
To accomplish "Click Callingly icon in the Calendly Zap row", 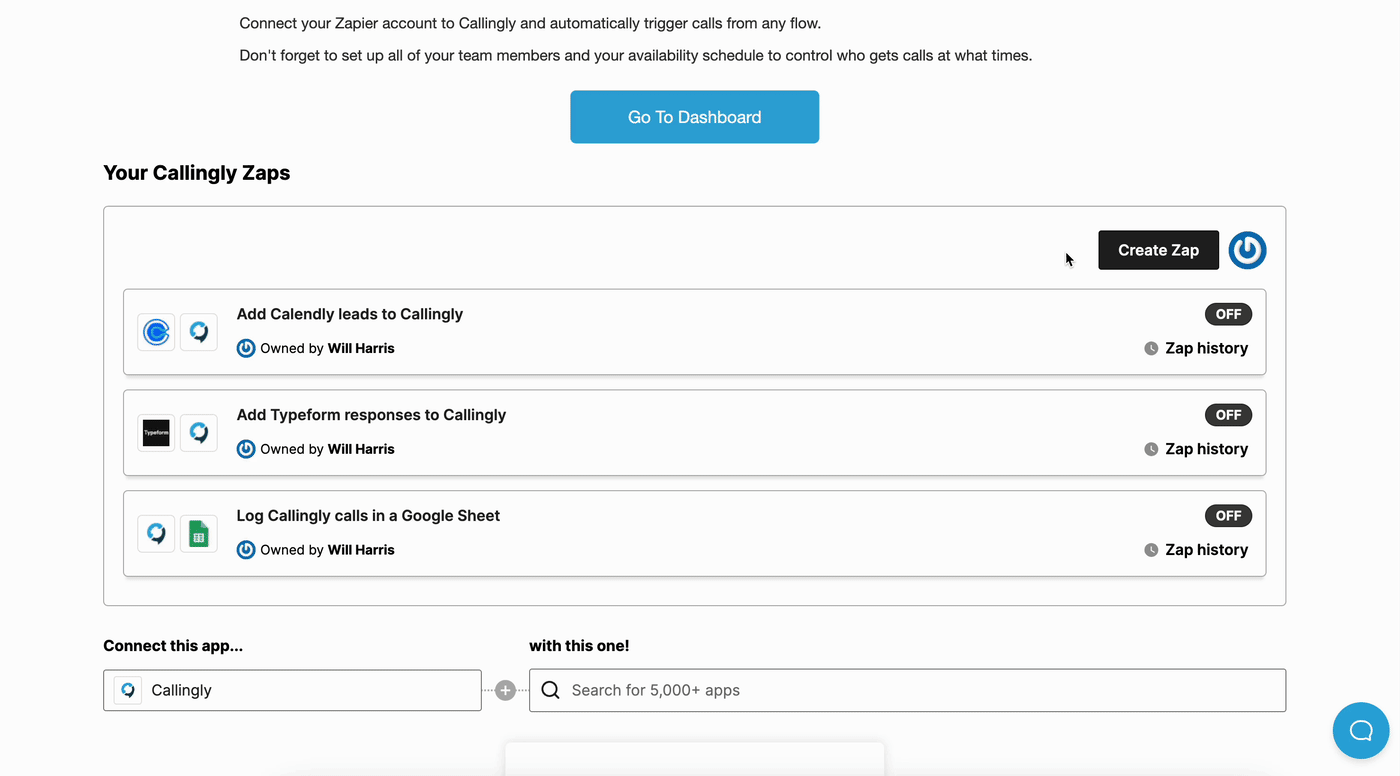I will point(198,332).
